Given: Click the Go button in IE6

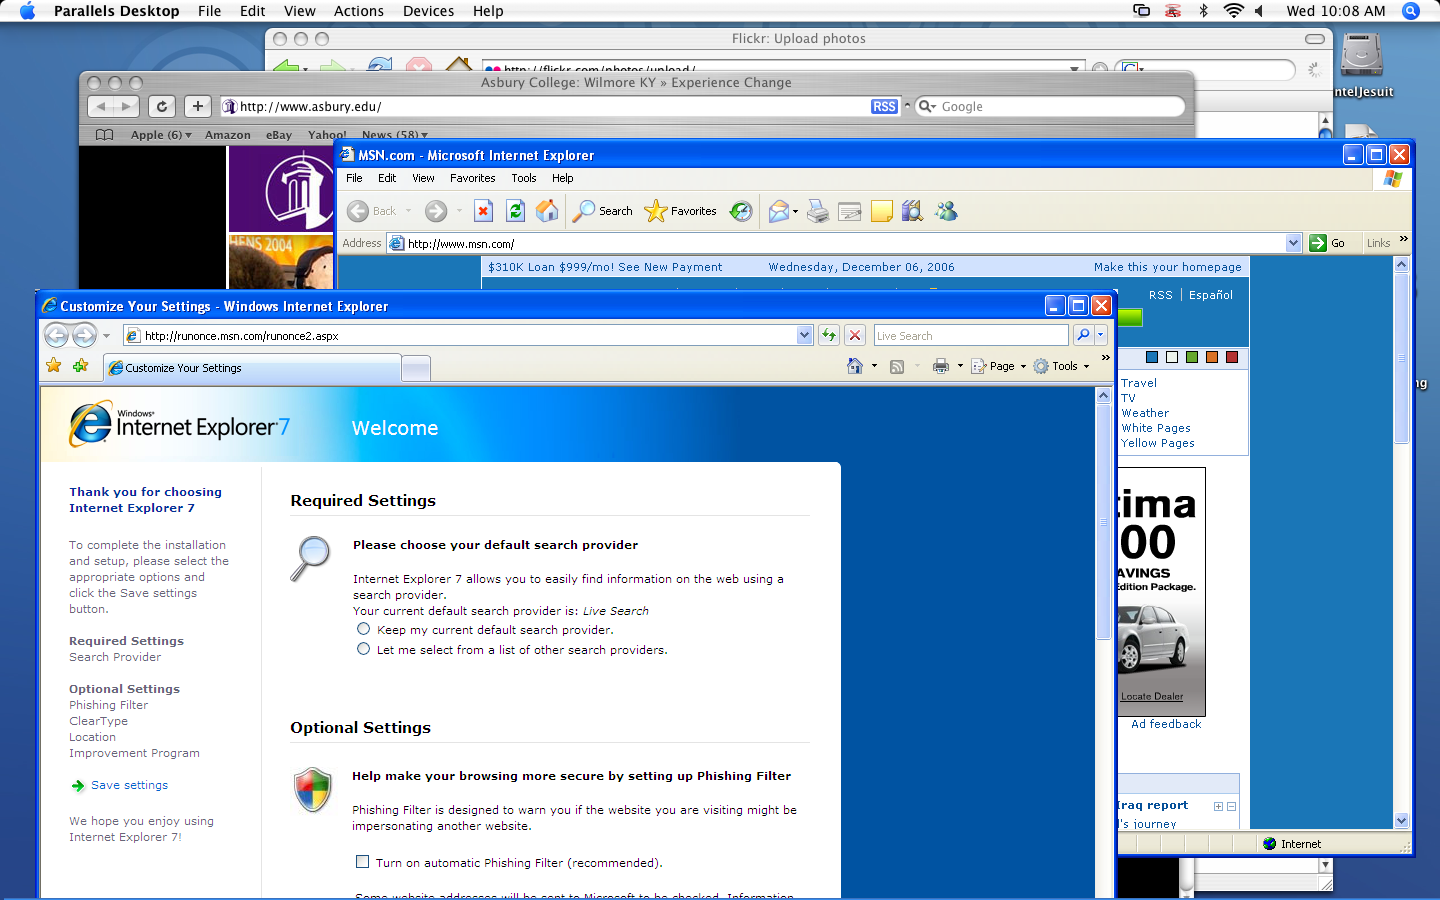Looking at the screenshot, I should 1328,243.
